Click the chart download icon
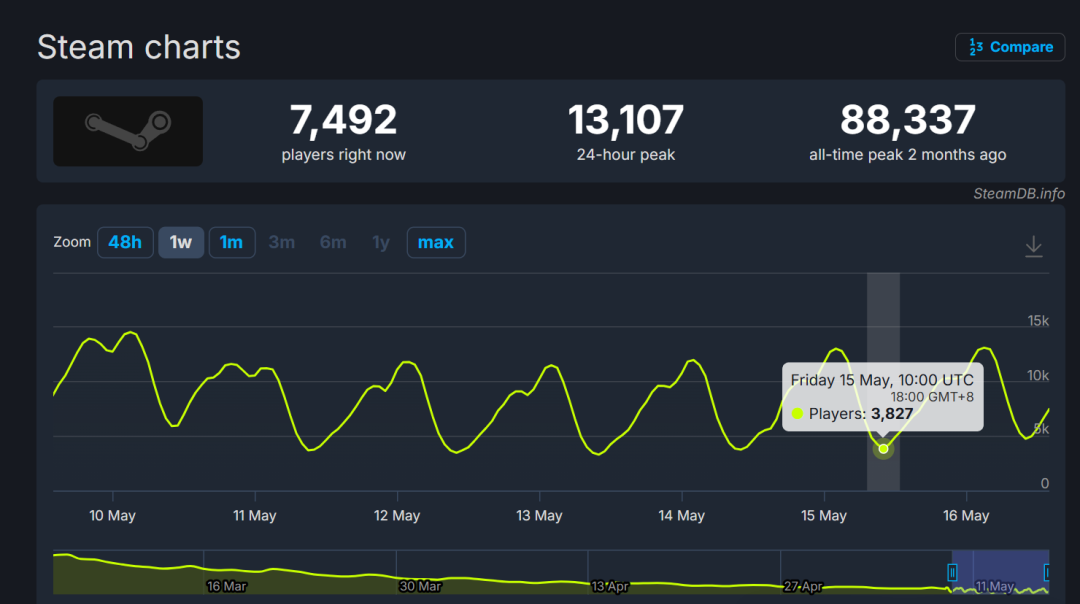This screenshot has height=604, width=1080. [1033, 247]
